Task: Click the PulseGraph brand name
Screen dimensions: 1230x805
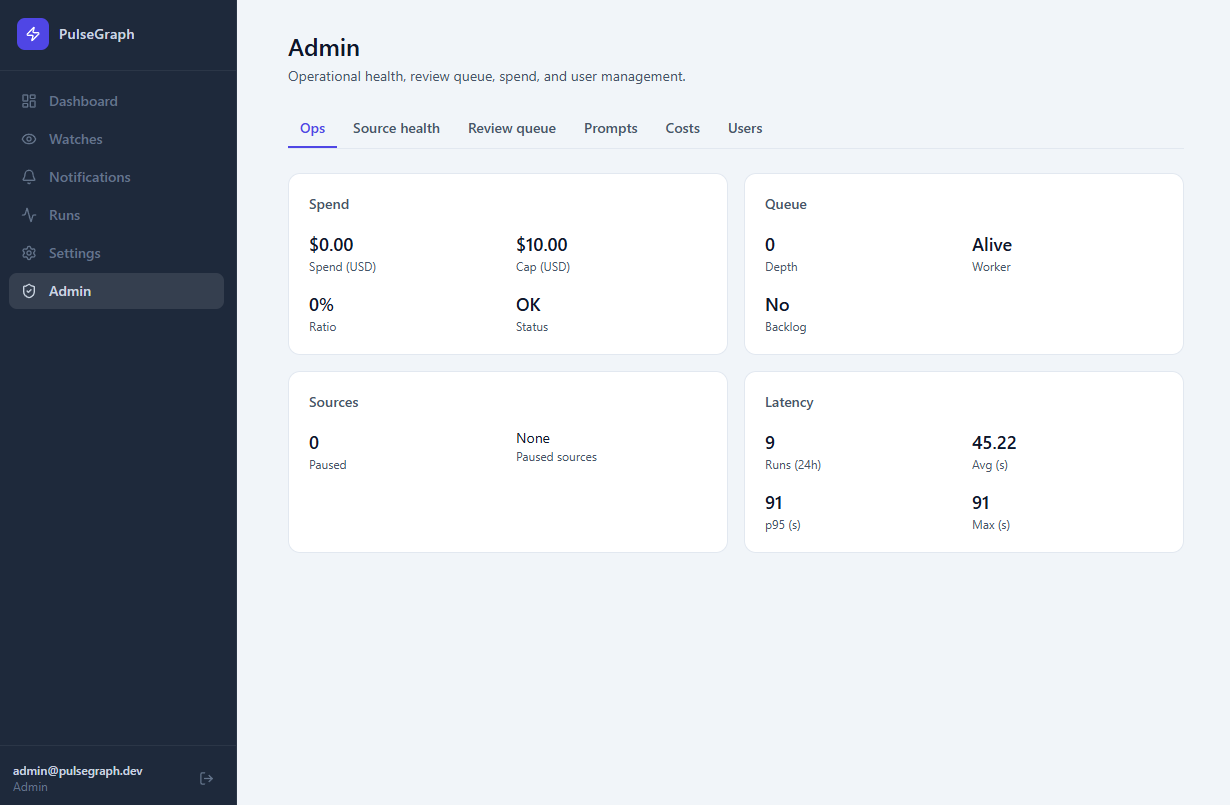Action: click(x=96, y=34)
